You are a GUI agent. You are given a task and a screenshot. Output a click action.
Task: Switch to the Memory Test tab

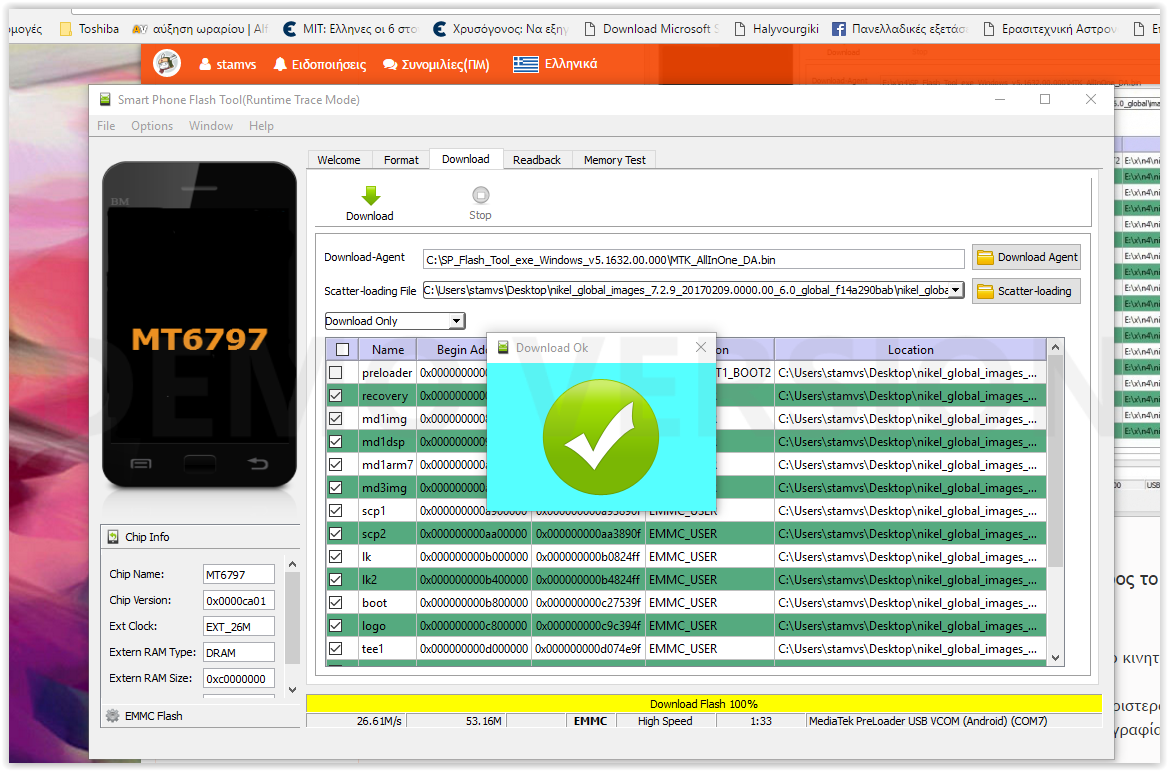tap(614, 160)
